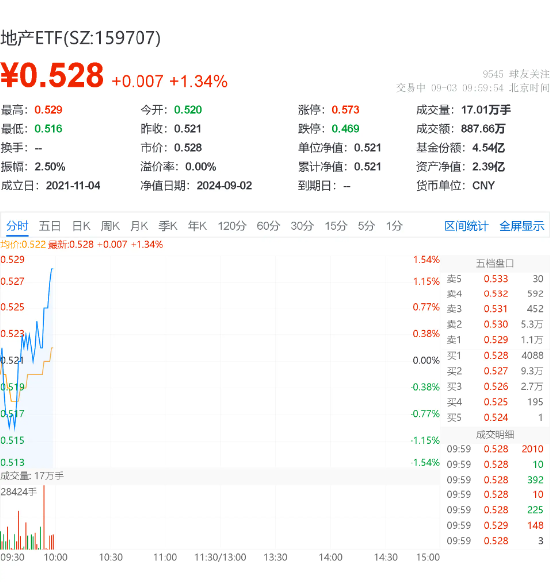Click the 溢价率 0.00% value
The height and width of the screenshot is (584, 550).
point(201,167)
